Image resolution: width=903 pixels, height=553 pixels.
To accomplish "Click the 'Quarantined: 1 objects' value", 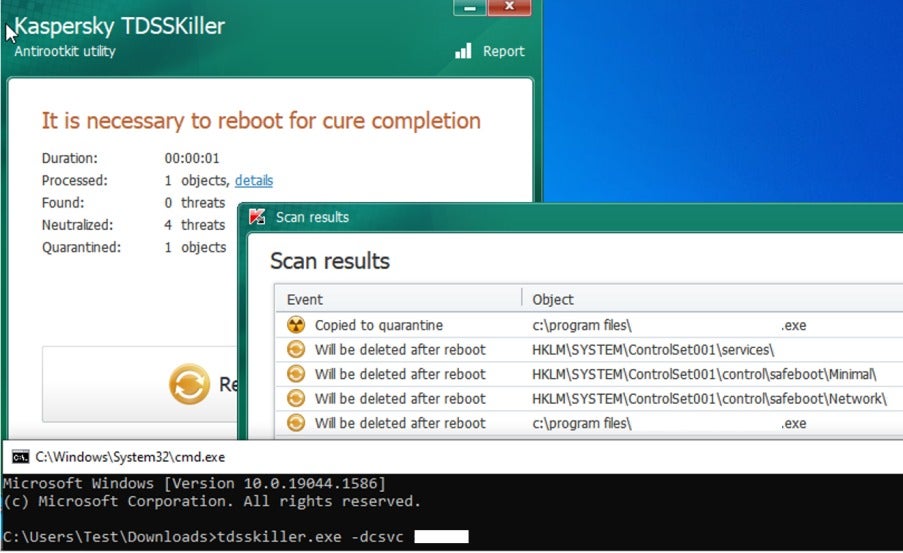I will tap(195, 247).
